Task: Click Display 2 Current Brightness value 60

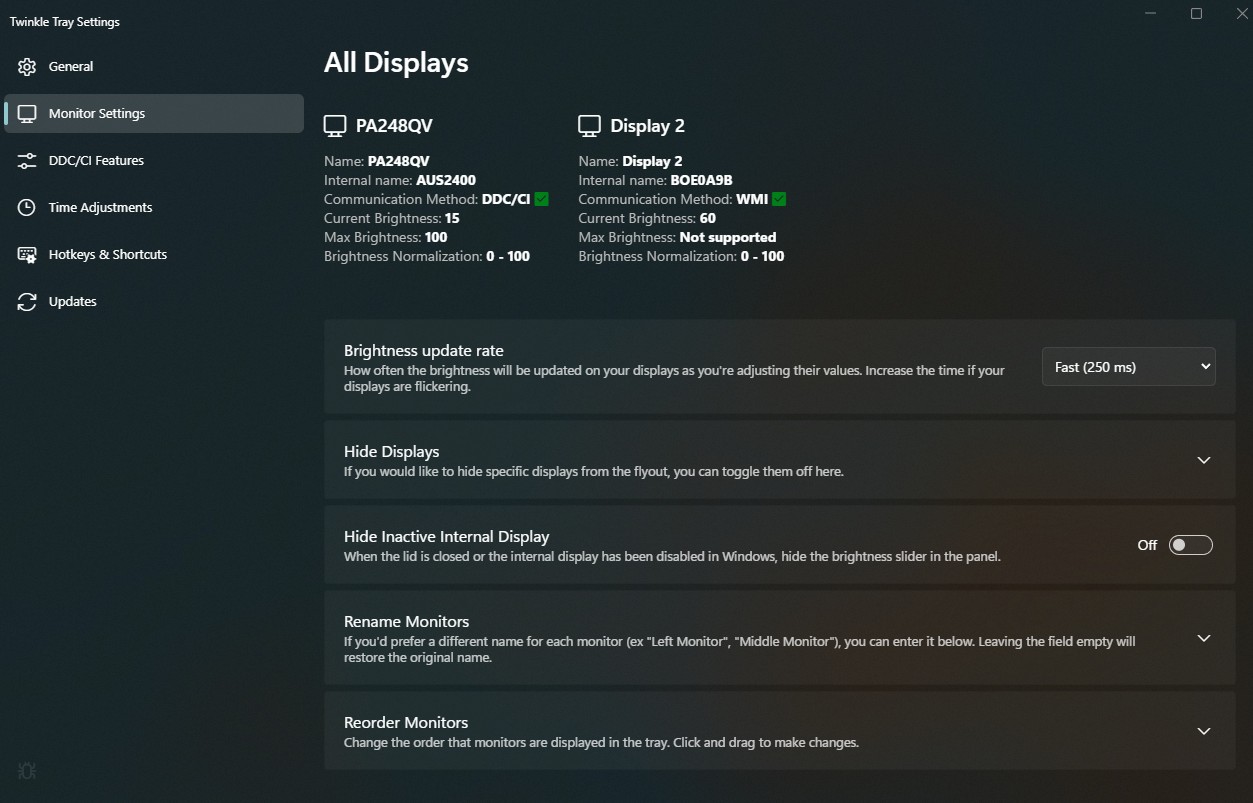Action: 708,218
